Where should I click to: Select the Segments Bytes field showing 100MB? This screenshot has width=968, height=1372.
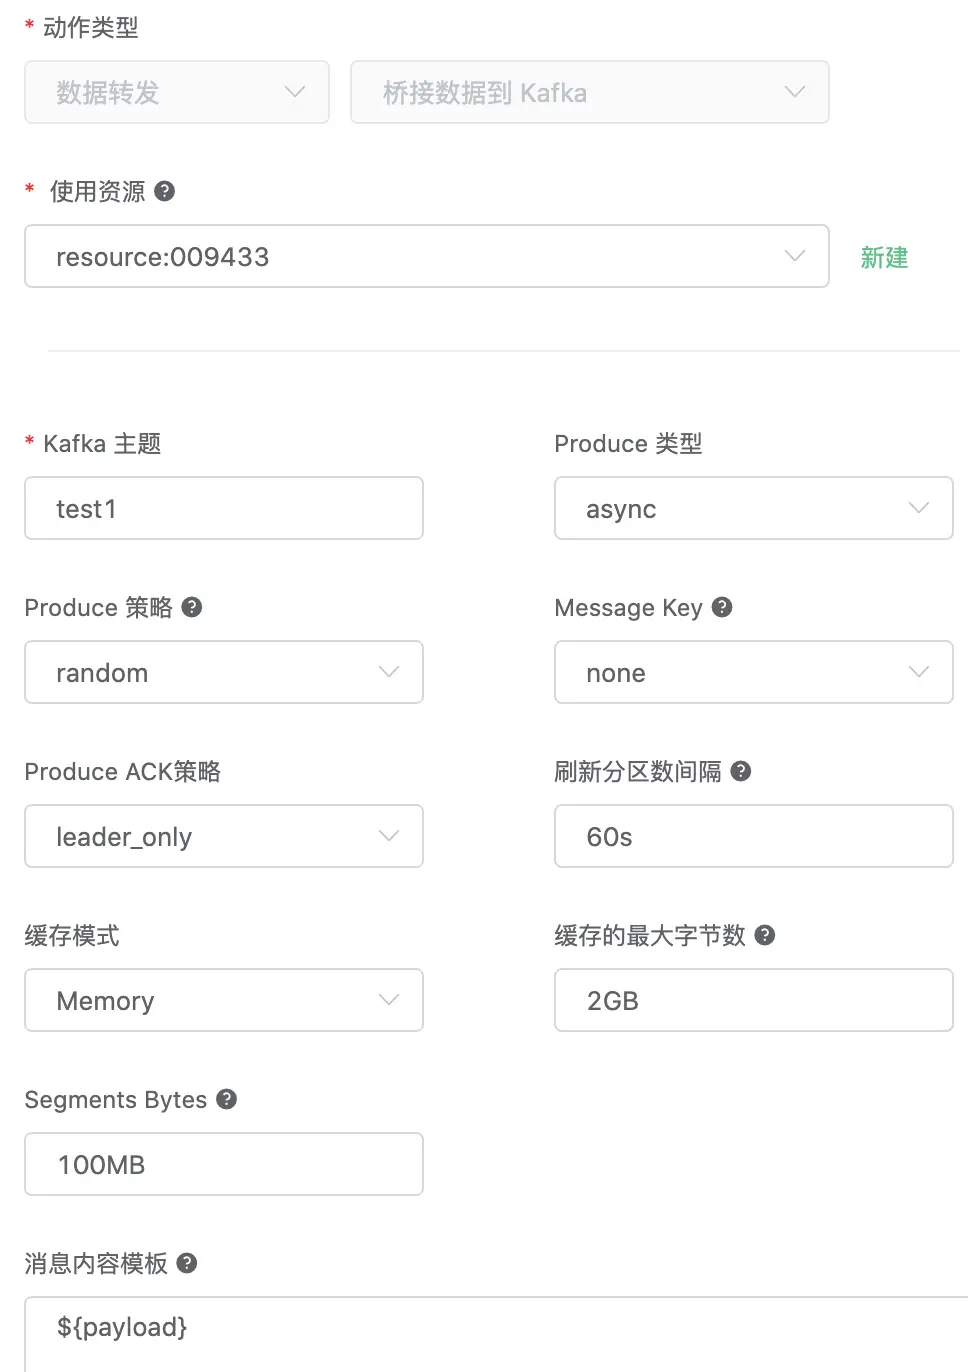(224, 1164)
